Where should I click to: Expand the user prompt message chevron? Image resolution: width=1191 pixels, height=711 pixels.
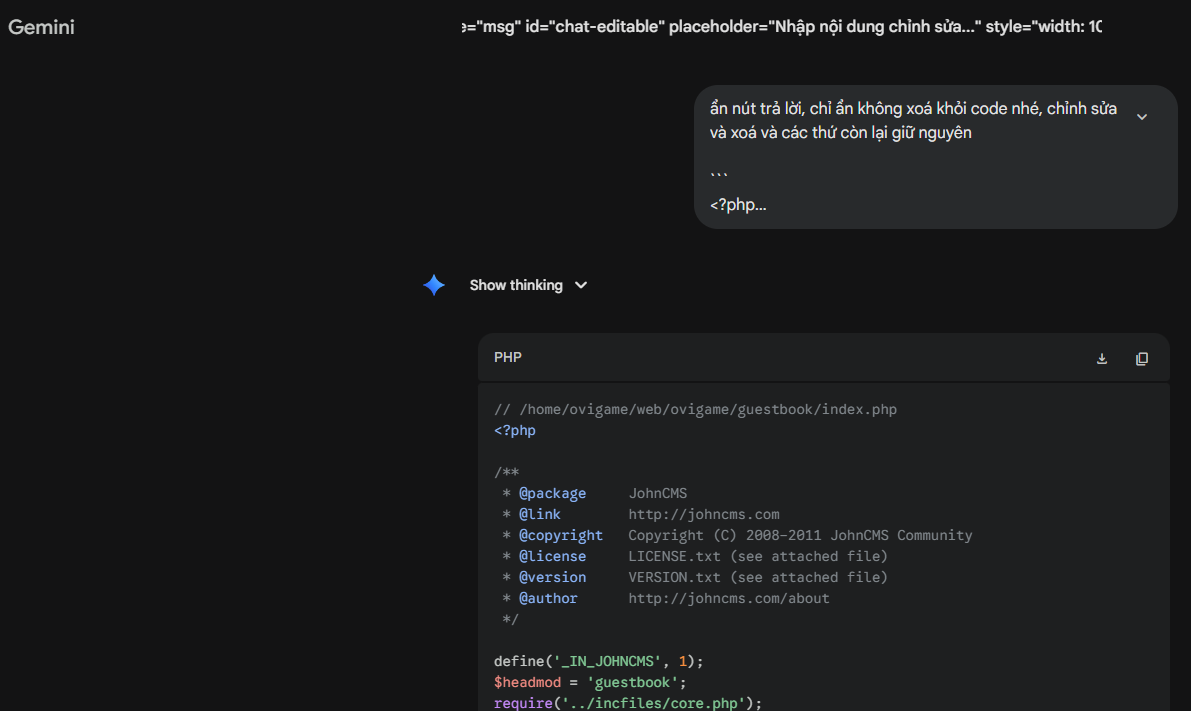[1142, 117]
